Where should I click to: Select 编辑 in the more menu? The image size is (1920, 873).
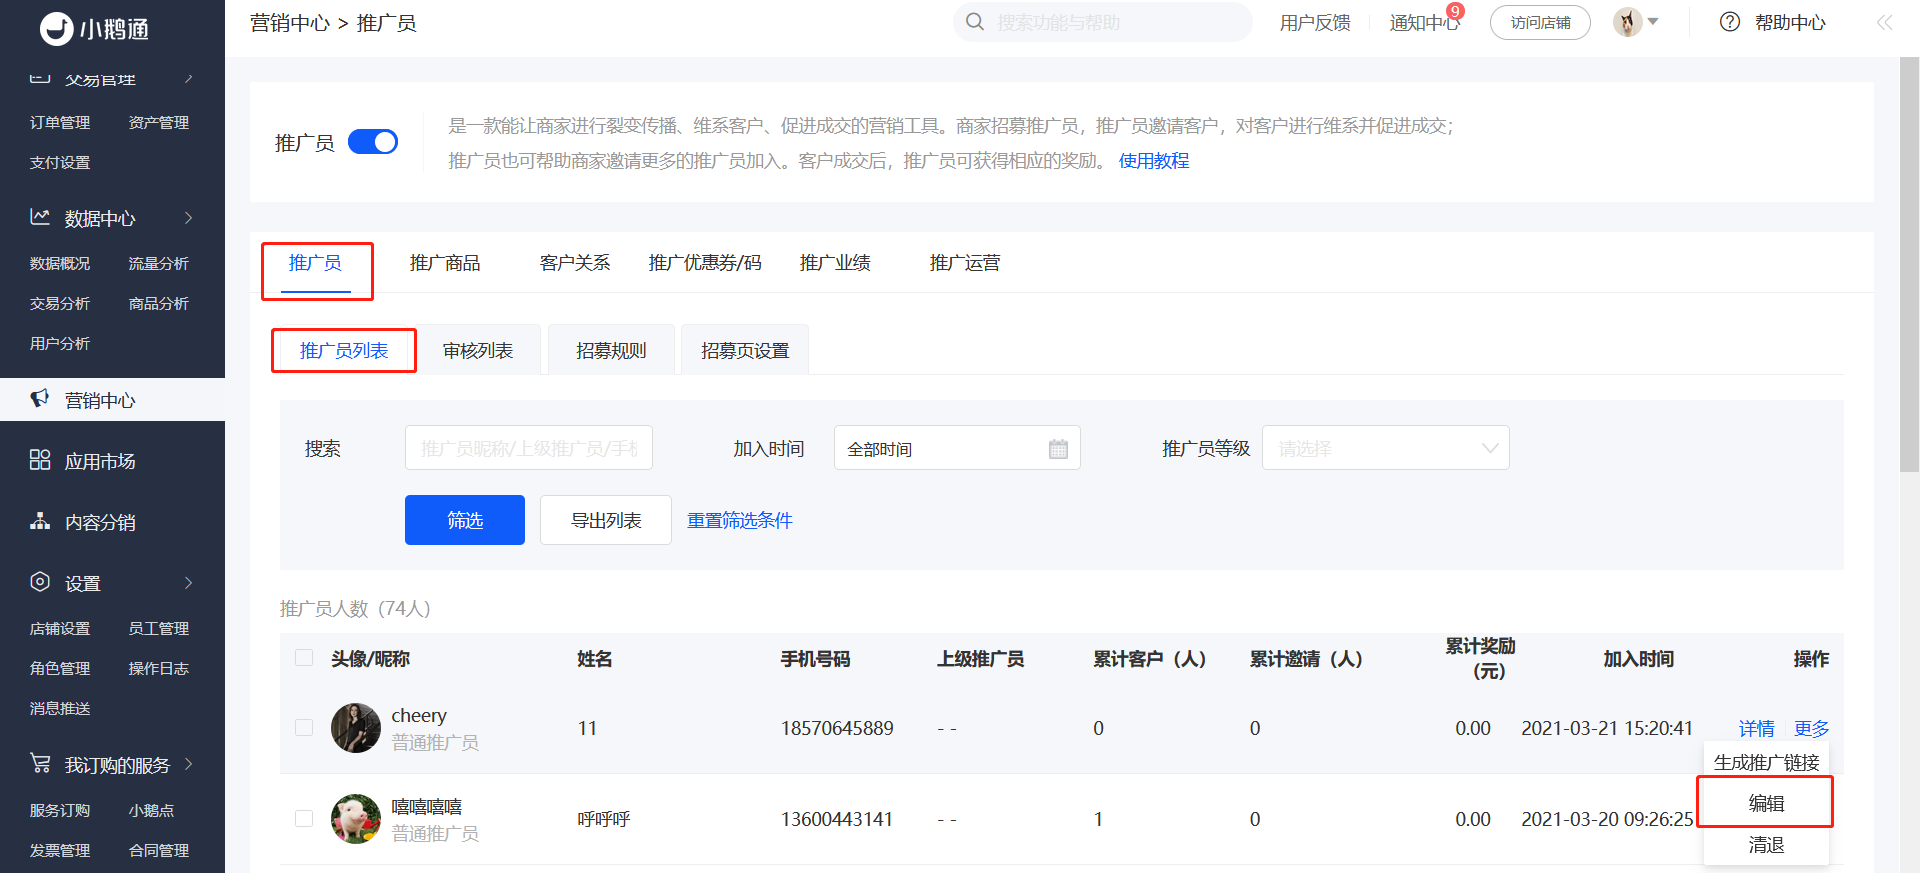[x=1766, y=803]
